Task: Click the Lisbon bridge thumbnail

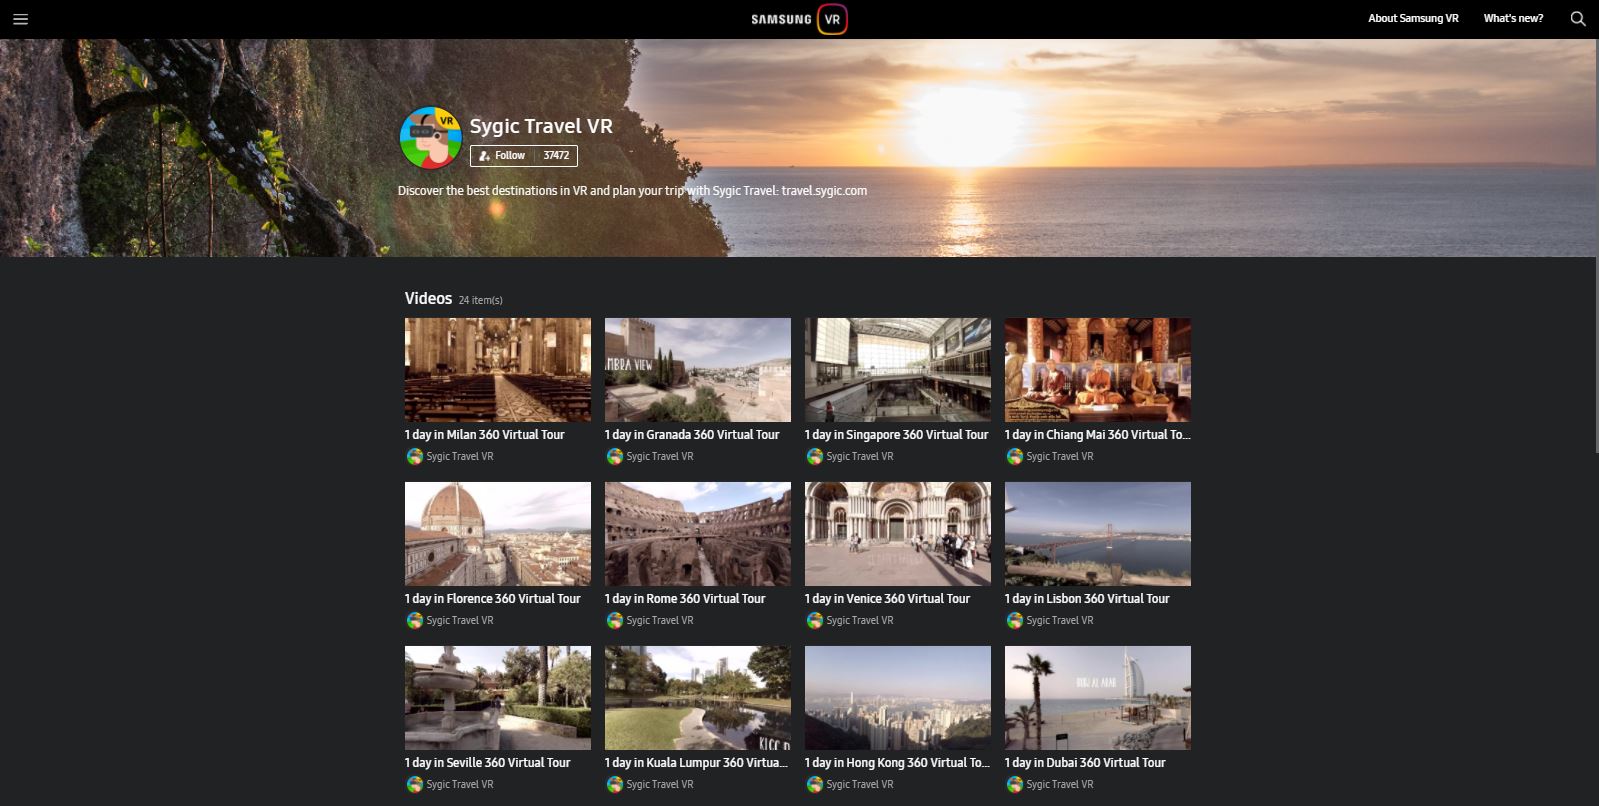Action: [1097, 534]
